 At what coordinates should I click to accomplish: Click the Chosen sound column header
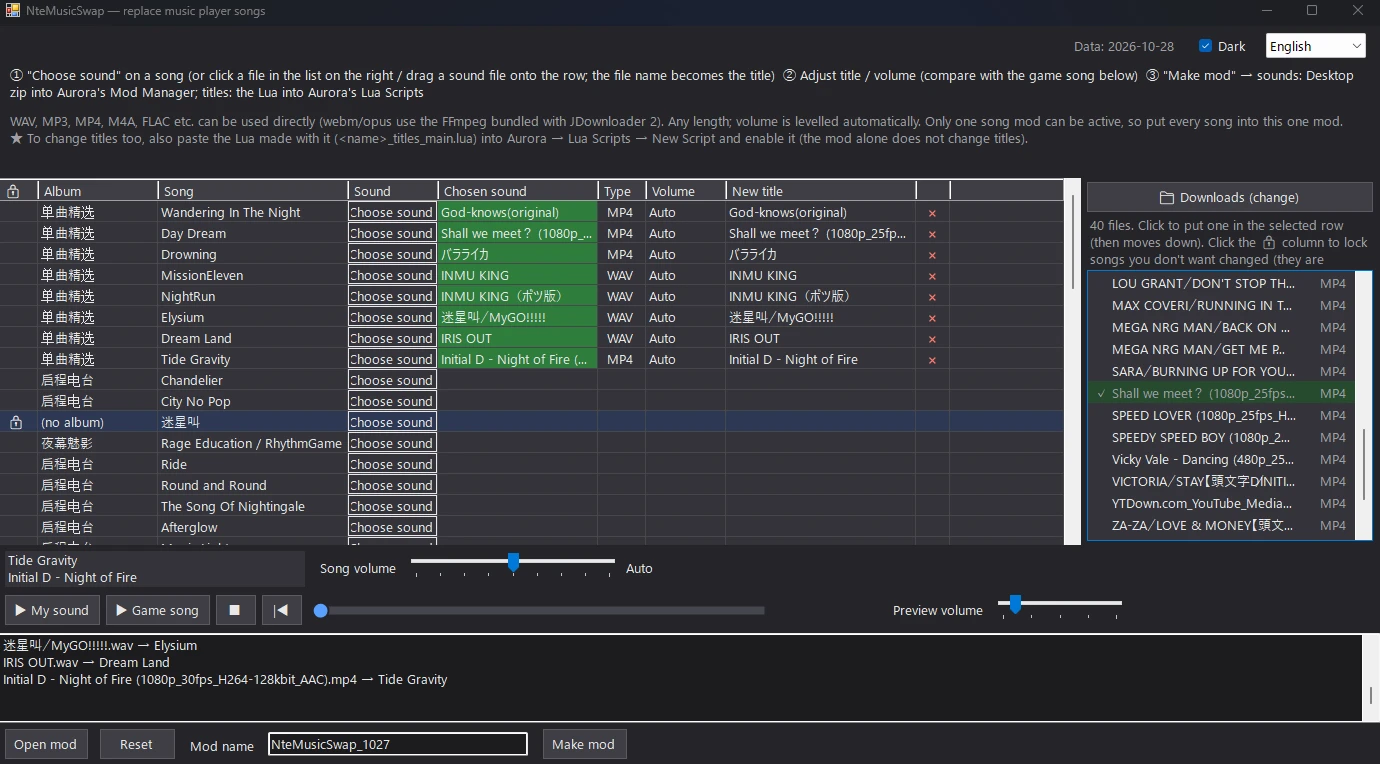tap(518, 191)
